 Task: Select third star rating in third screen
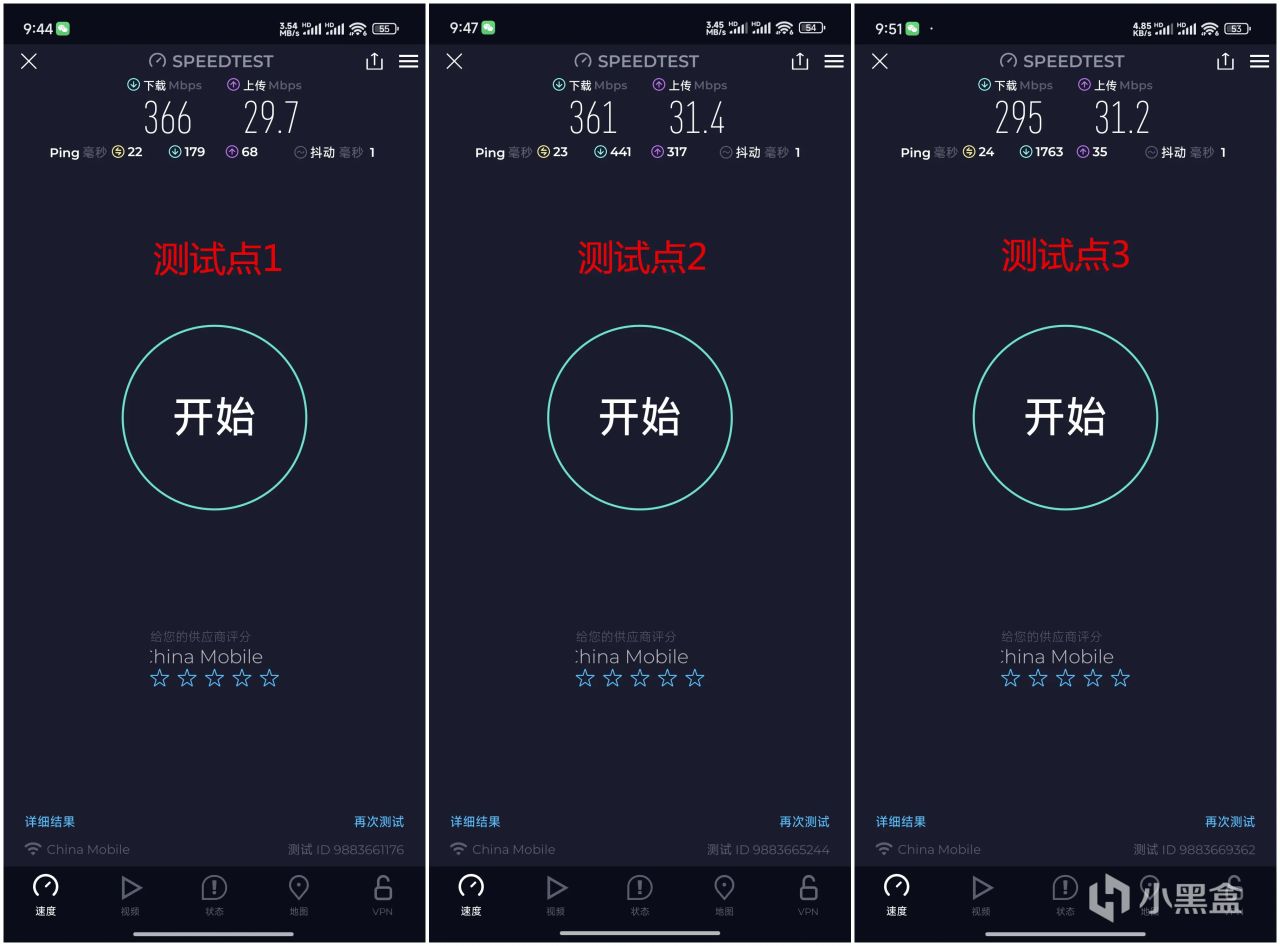1065,678
